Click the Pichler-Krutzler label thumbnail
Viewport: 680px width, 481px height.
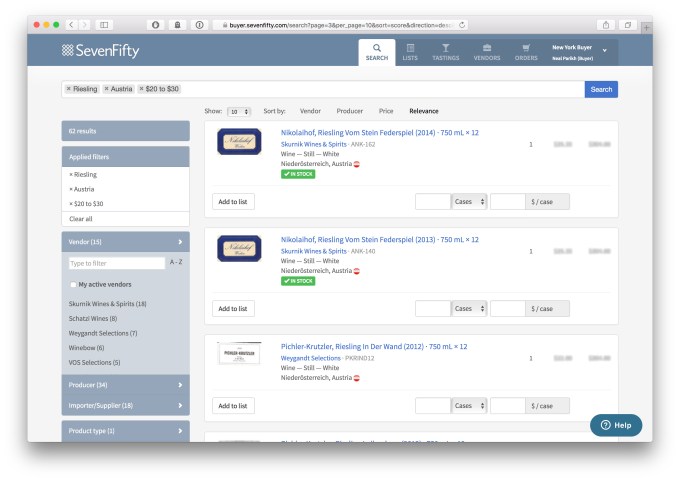(x=239, y=353)
